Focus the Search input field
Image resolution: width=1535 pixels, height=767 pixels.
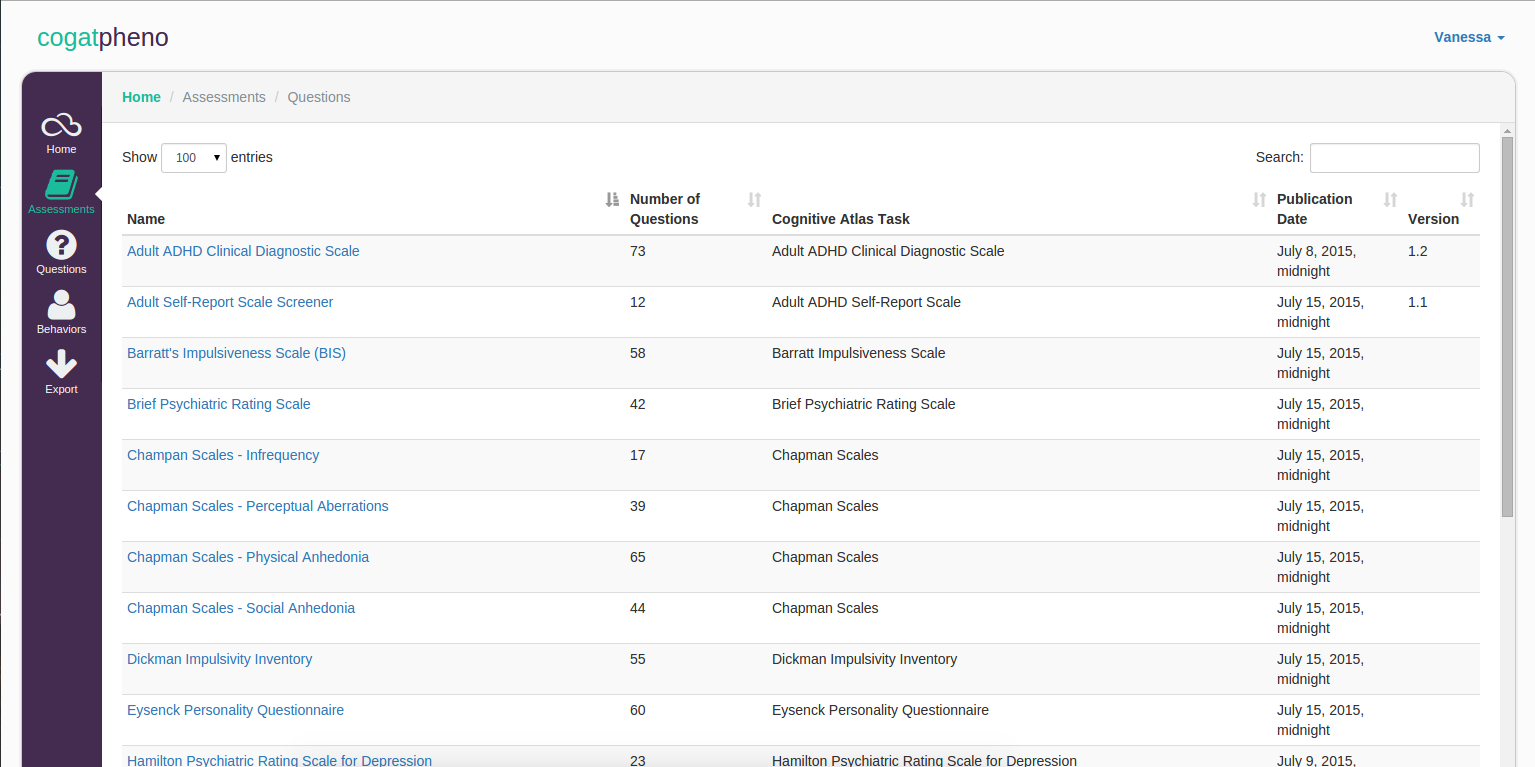(x=1395, y=158)
